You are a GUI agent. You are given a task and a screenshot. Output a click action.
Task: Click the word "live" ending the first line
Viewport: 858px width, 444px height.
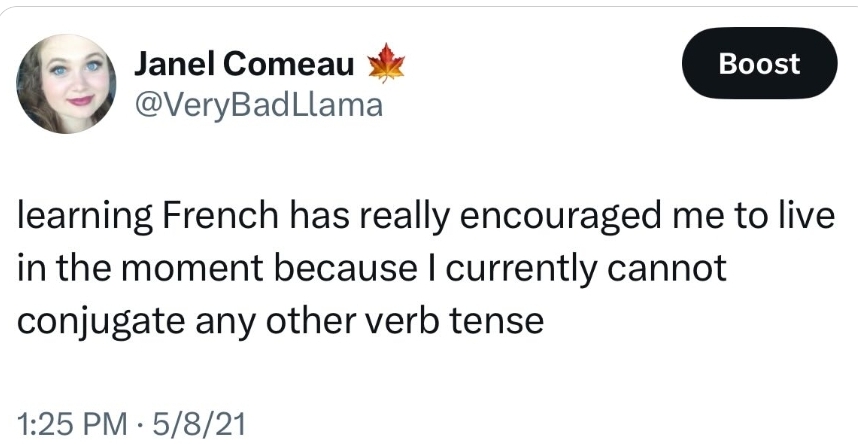pos(813,217)
